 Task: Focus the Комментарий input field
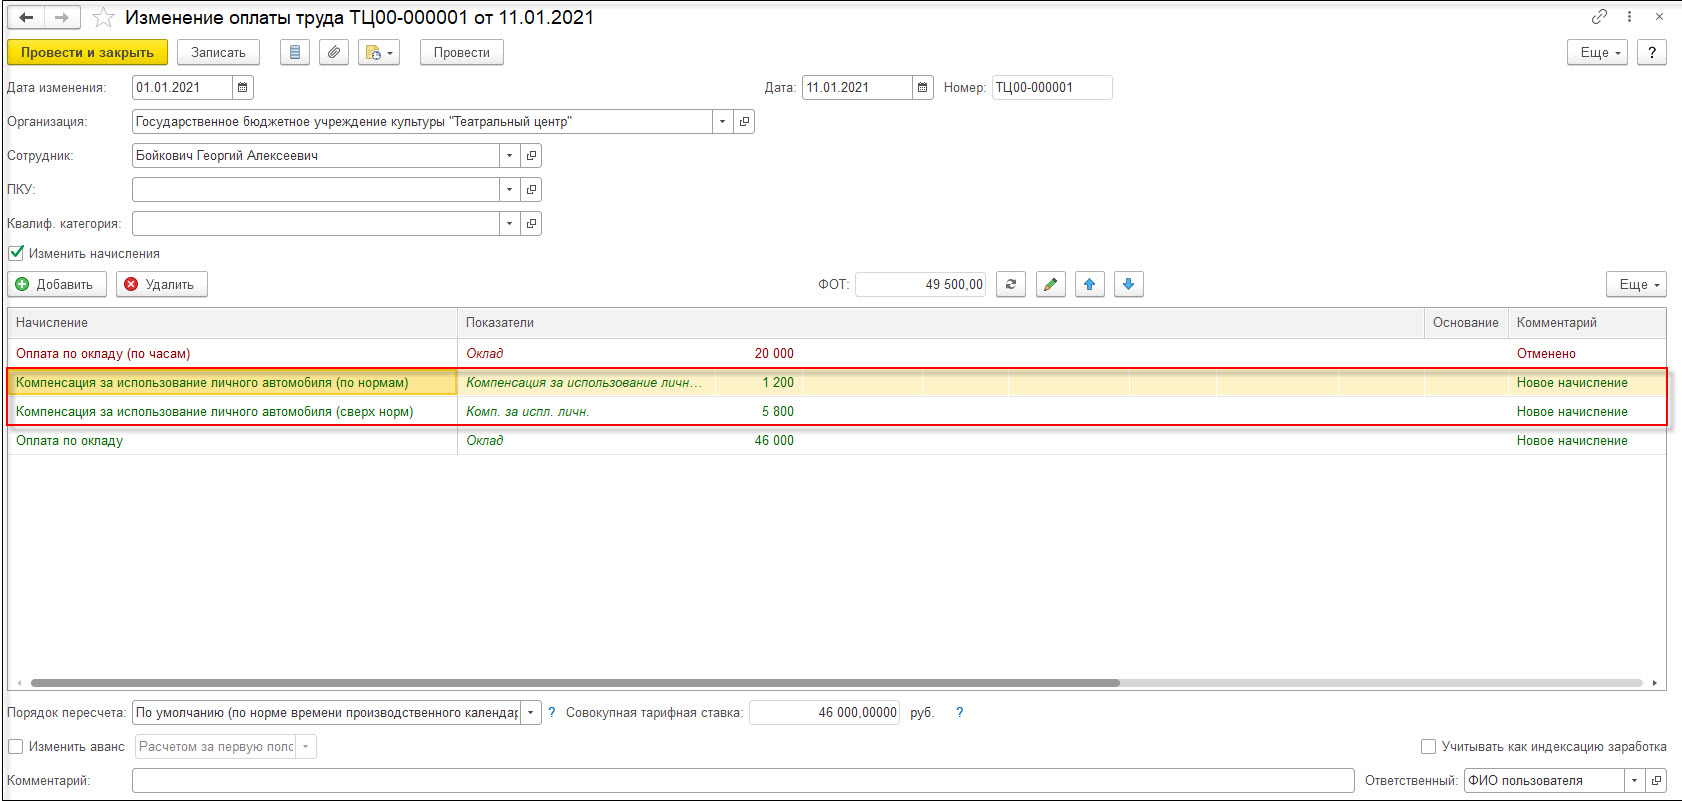point(743,780)
